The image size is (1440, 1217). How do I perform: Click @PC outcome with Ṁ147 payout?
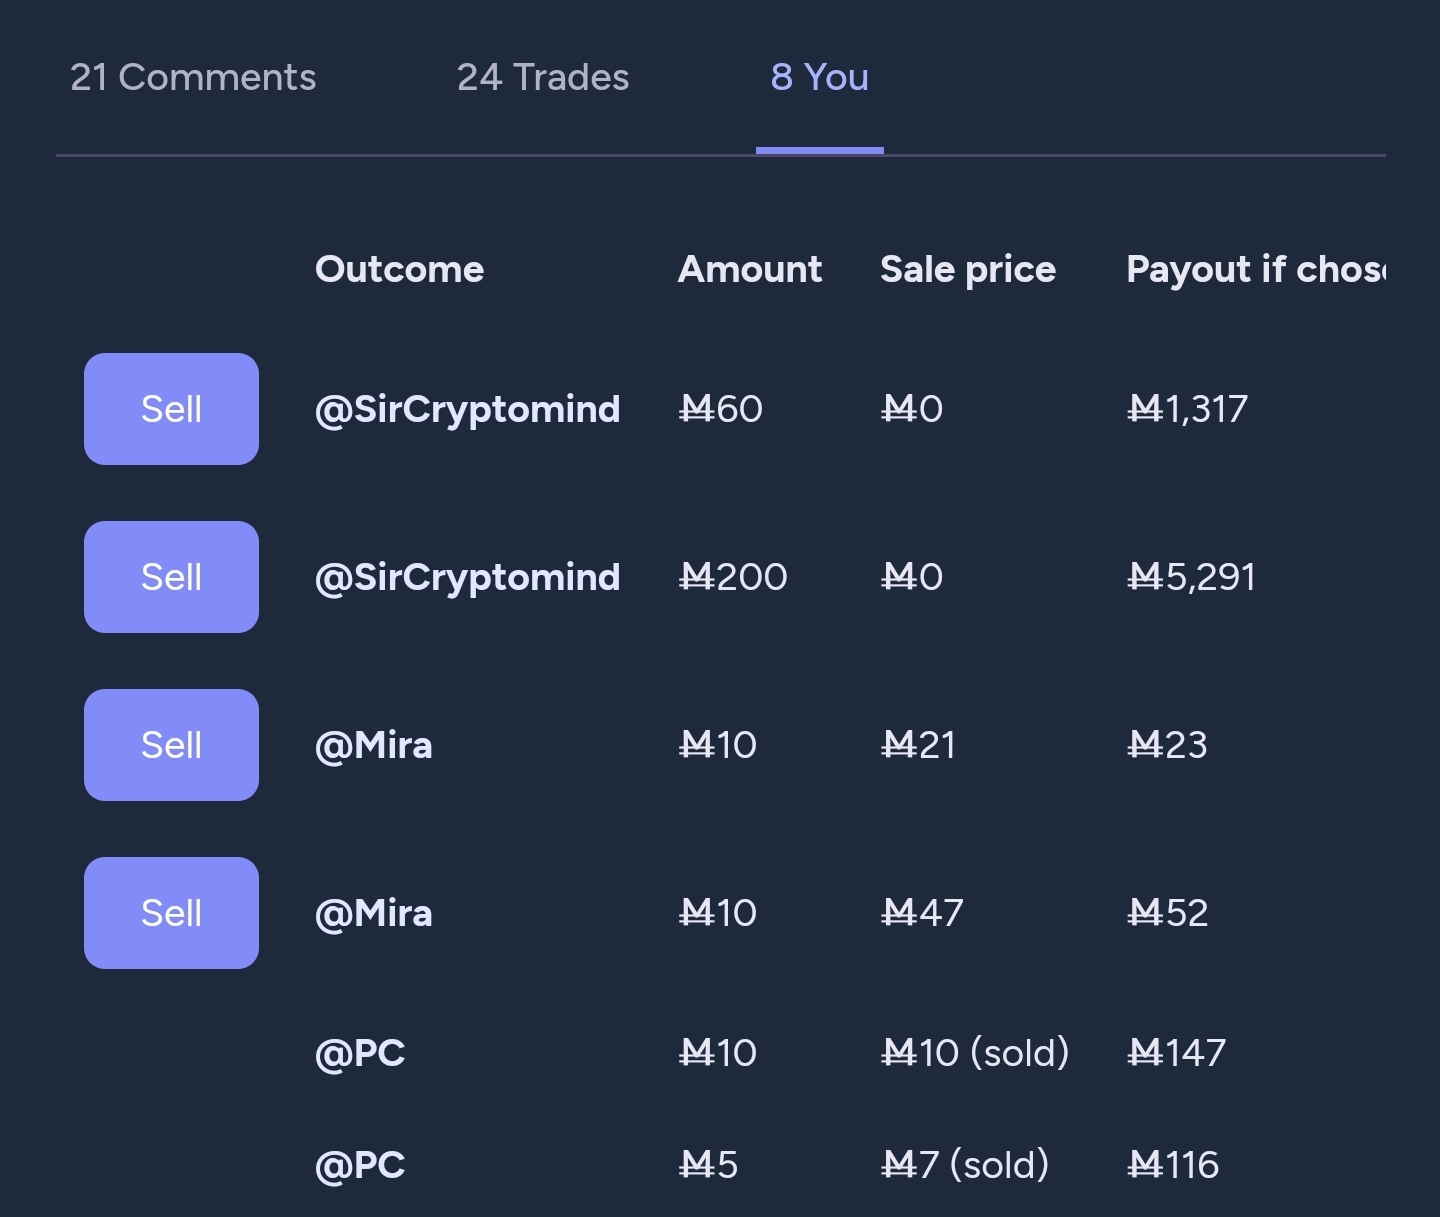click(360, 1053)
